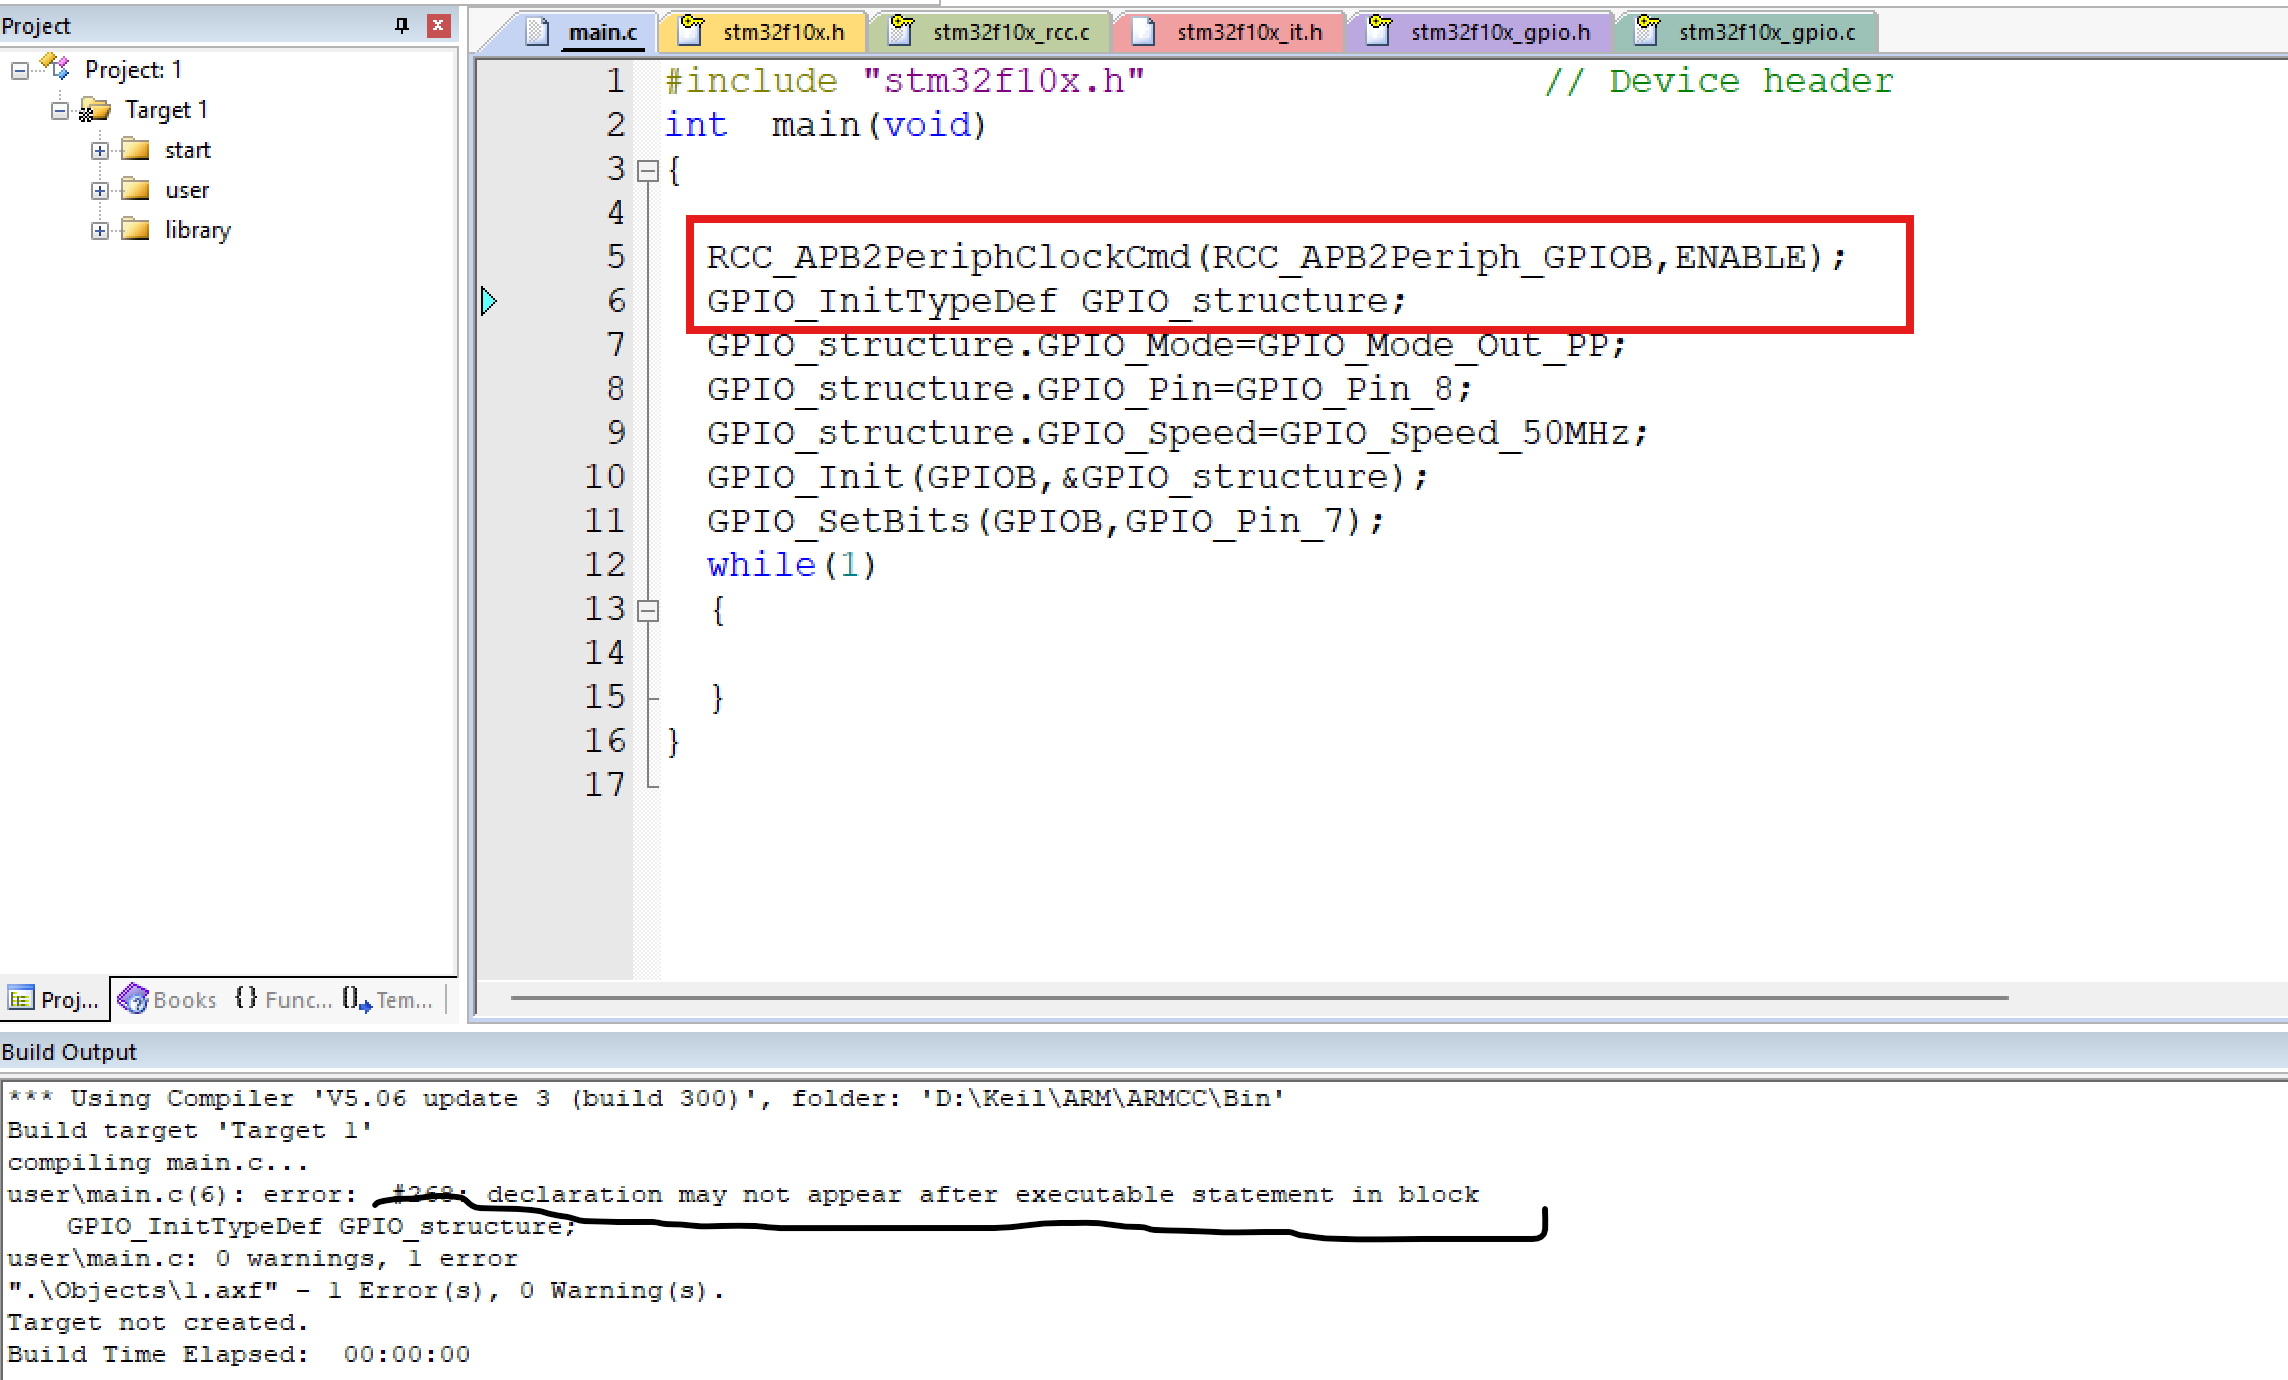This screenshot has height=1380, width=2288.
Task: Select the Project: 1 workspace icon
Action: (55, 68)
